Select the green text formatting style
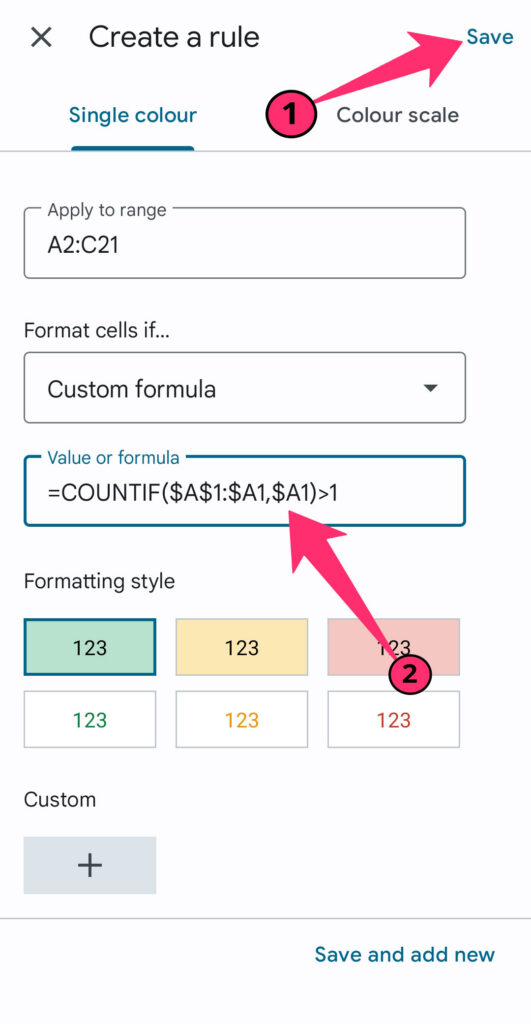This screenshot has height=1024, width=531. point(90,720)
